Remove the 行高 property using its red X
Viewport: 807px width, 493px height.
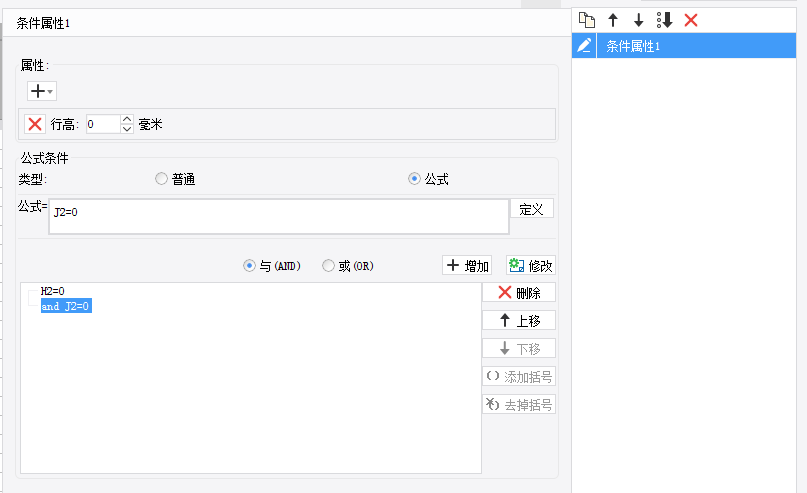35,124
